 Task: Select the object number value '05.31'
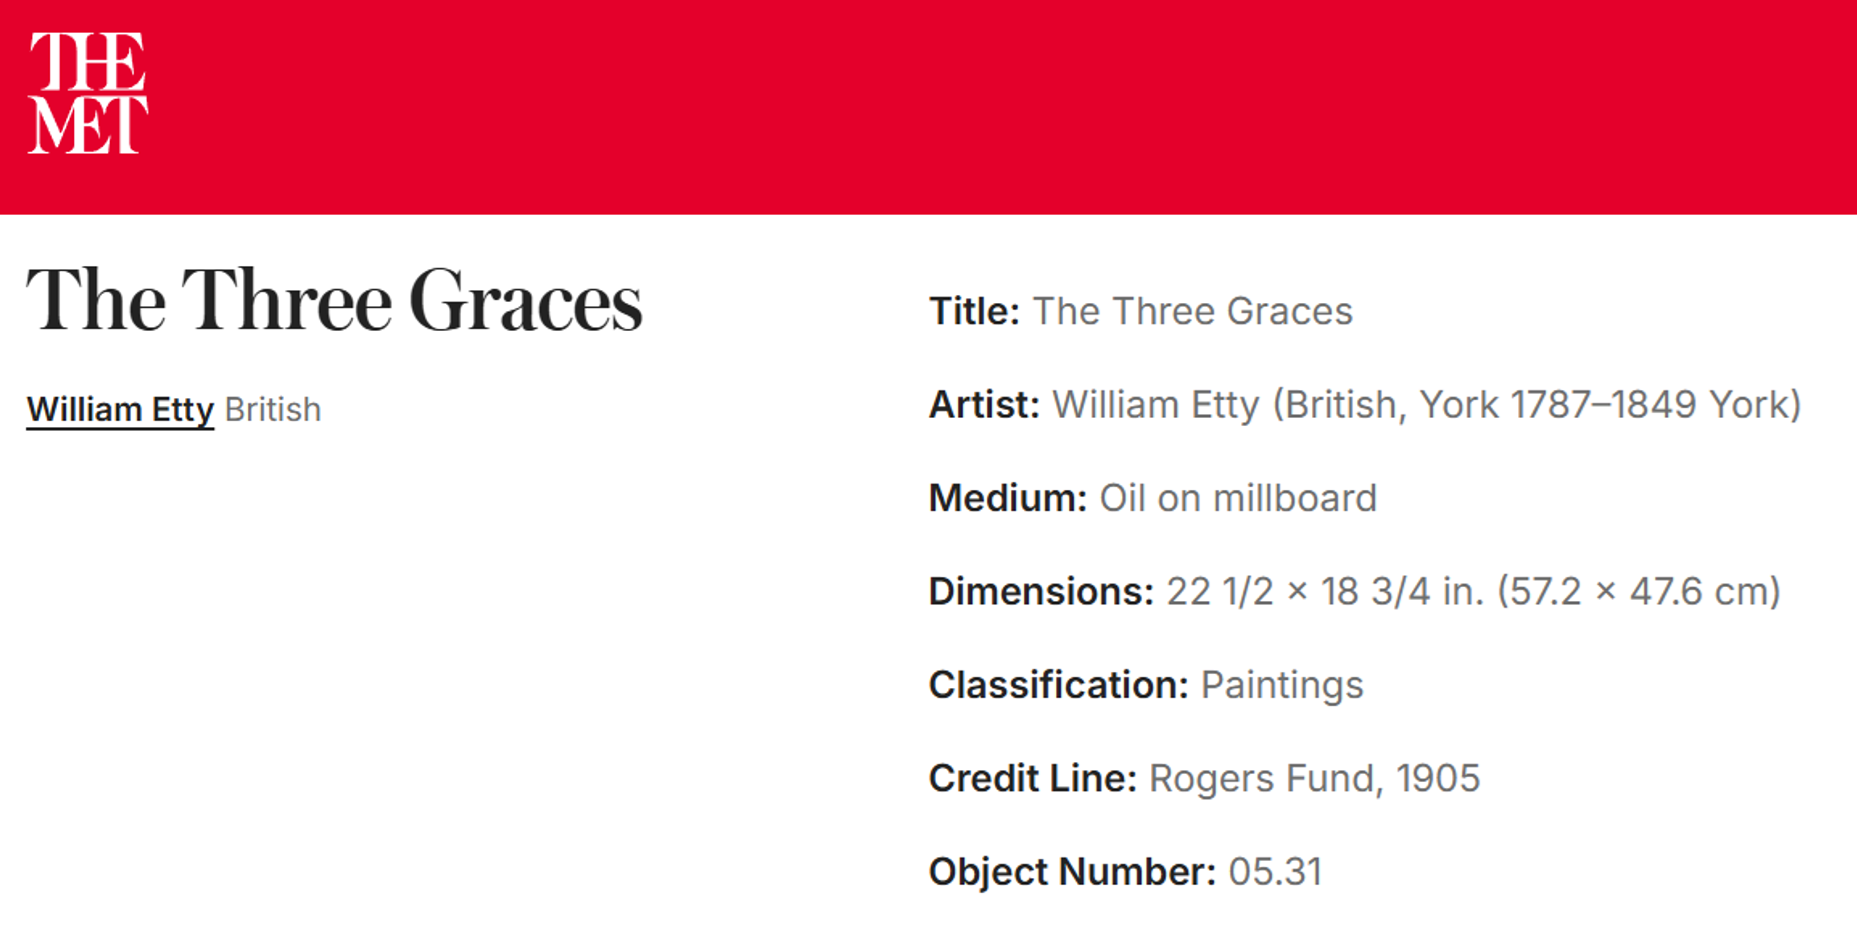point(1275,872)
